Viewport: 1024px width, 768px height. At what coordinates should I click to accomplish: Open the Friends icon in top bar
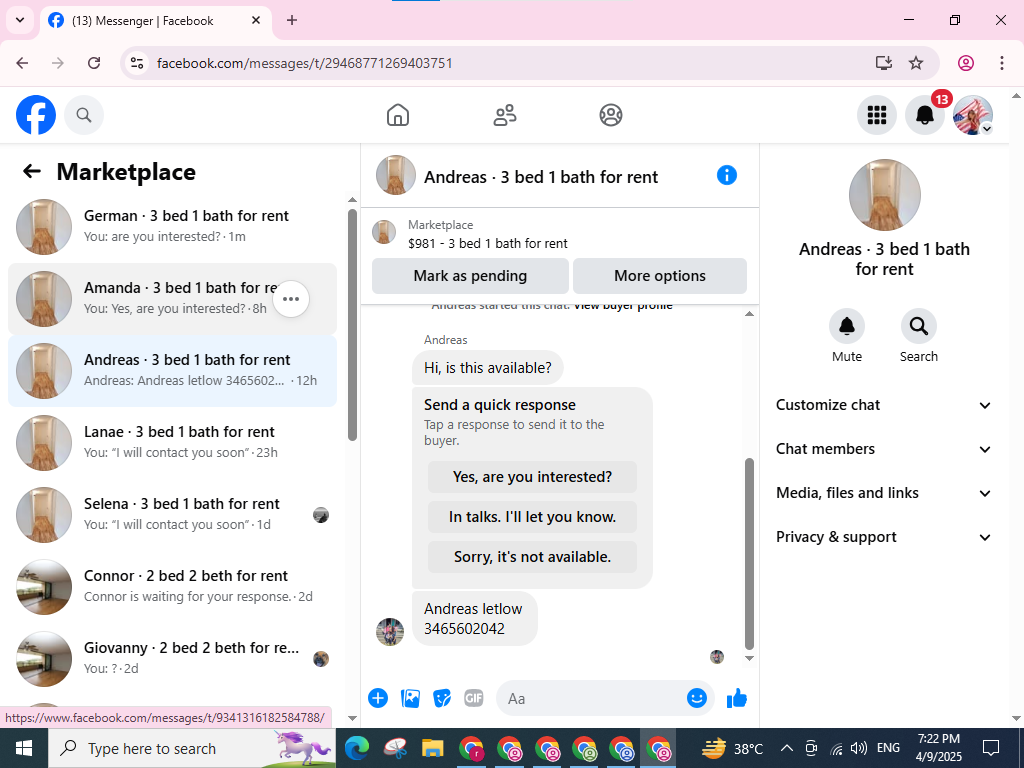(x=504, y=115)
